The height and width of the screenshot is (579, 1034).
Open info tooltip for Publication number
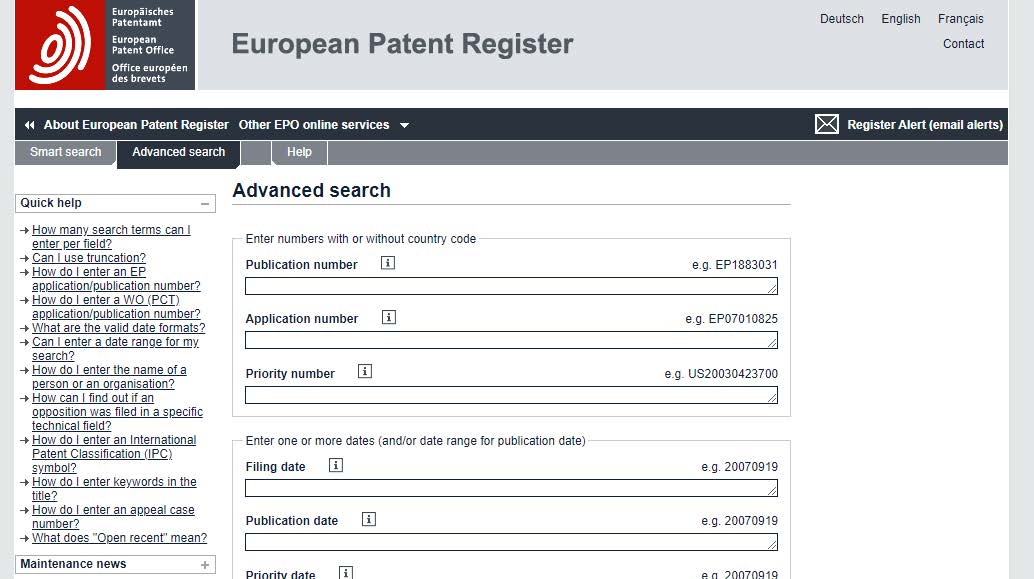tap(387, 262)
